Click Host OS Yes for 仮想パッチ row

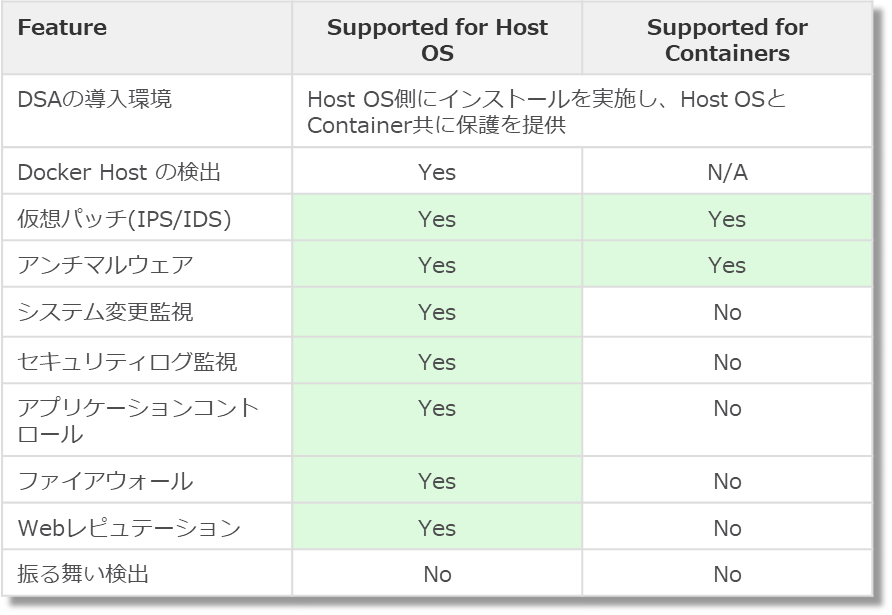point(437,219)
